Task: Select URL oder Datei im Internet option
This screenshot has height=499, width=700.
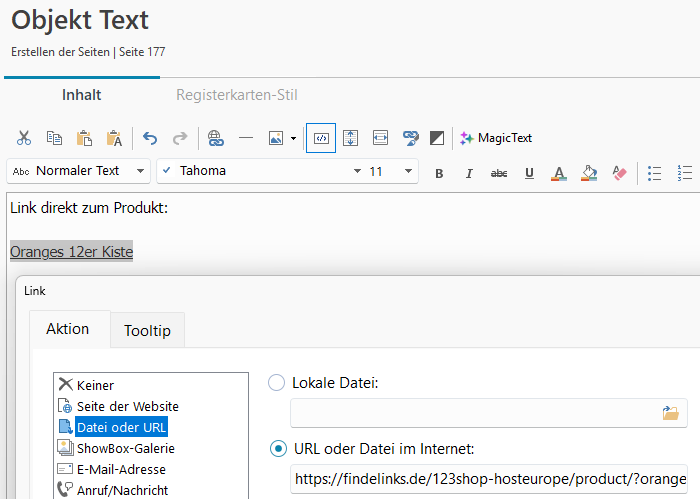Action: [x=277, y=448]
